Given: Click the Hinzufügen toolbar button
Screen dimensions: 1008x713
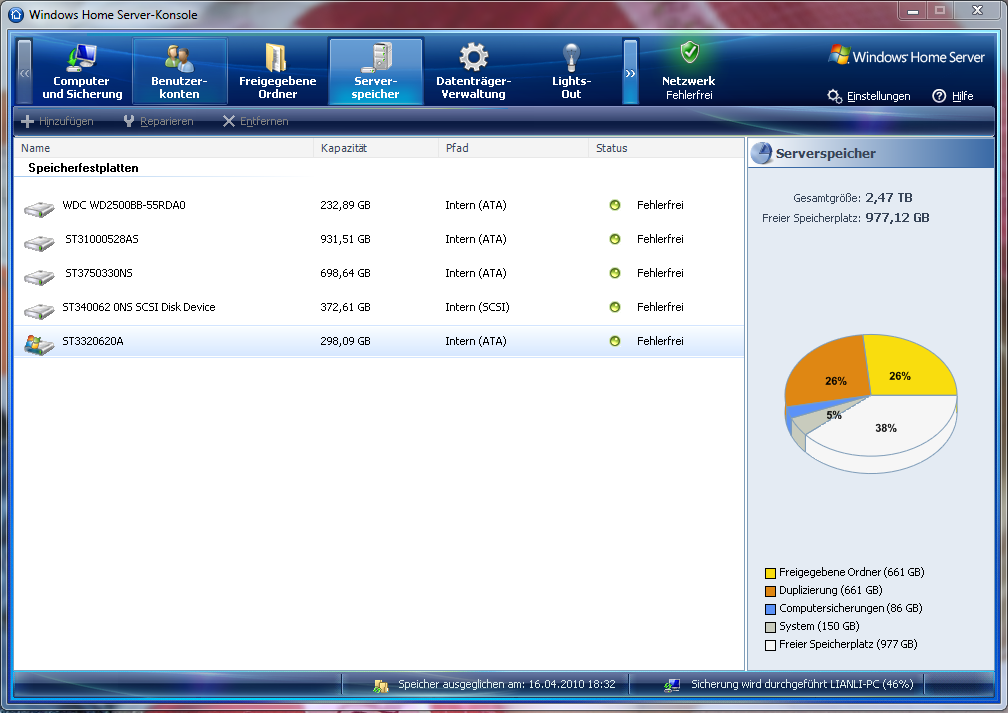Looking at the screenshot, I should pos(57,121).
